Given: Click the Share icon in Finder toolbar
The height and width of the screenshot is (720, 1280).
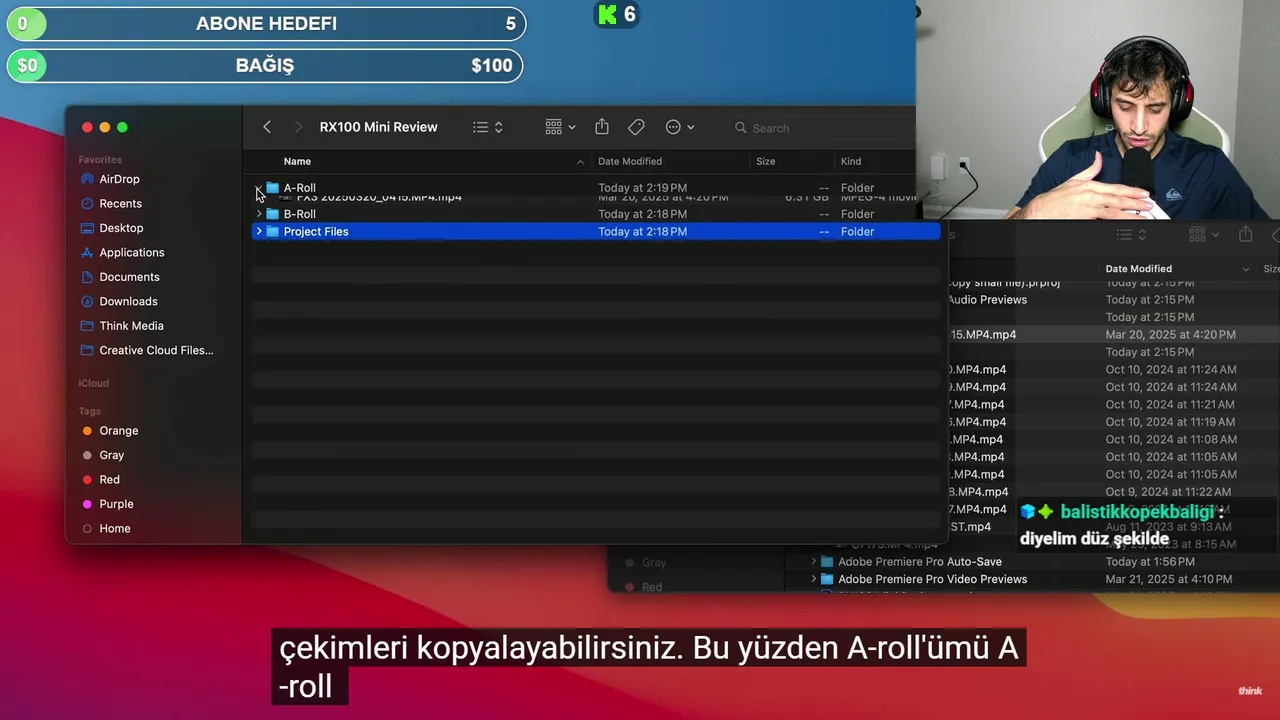Looking at the screenshot, I should (x=602, y=127).
